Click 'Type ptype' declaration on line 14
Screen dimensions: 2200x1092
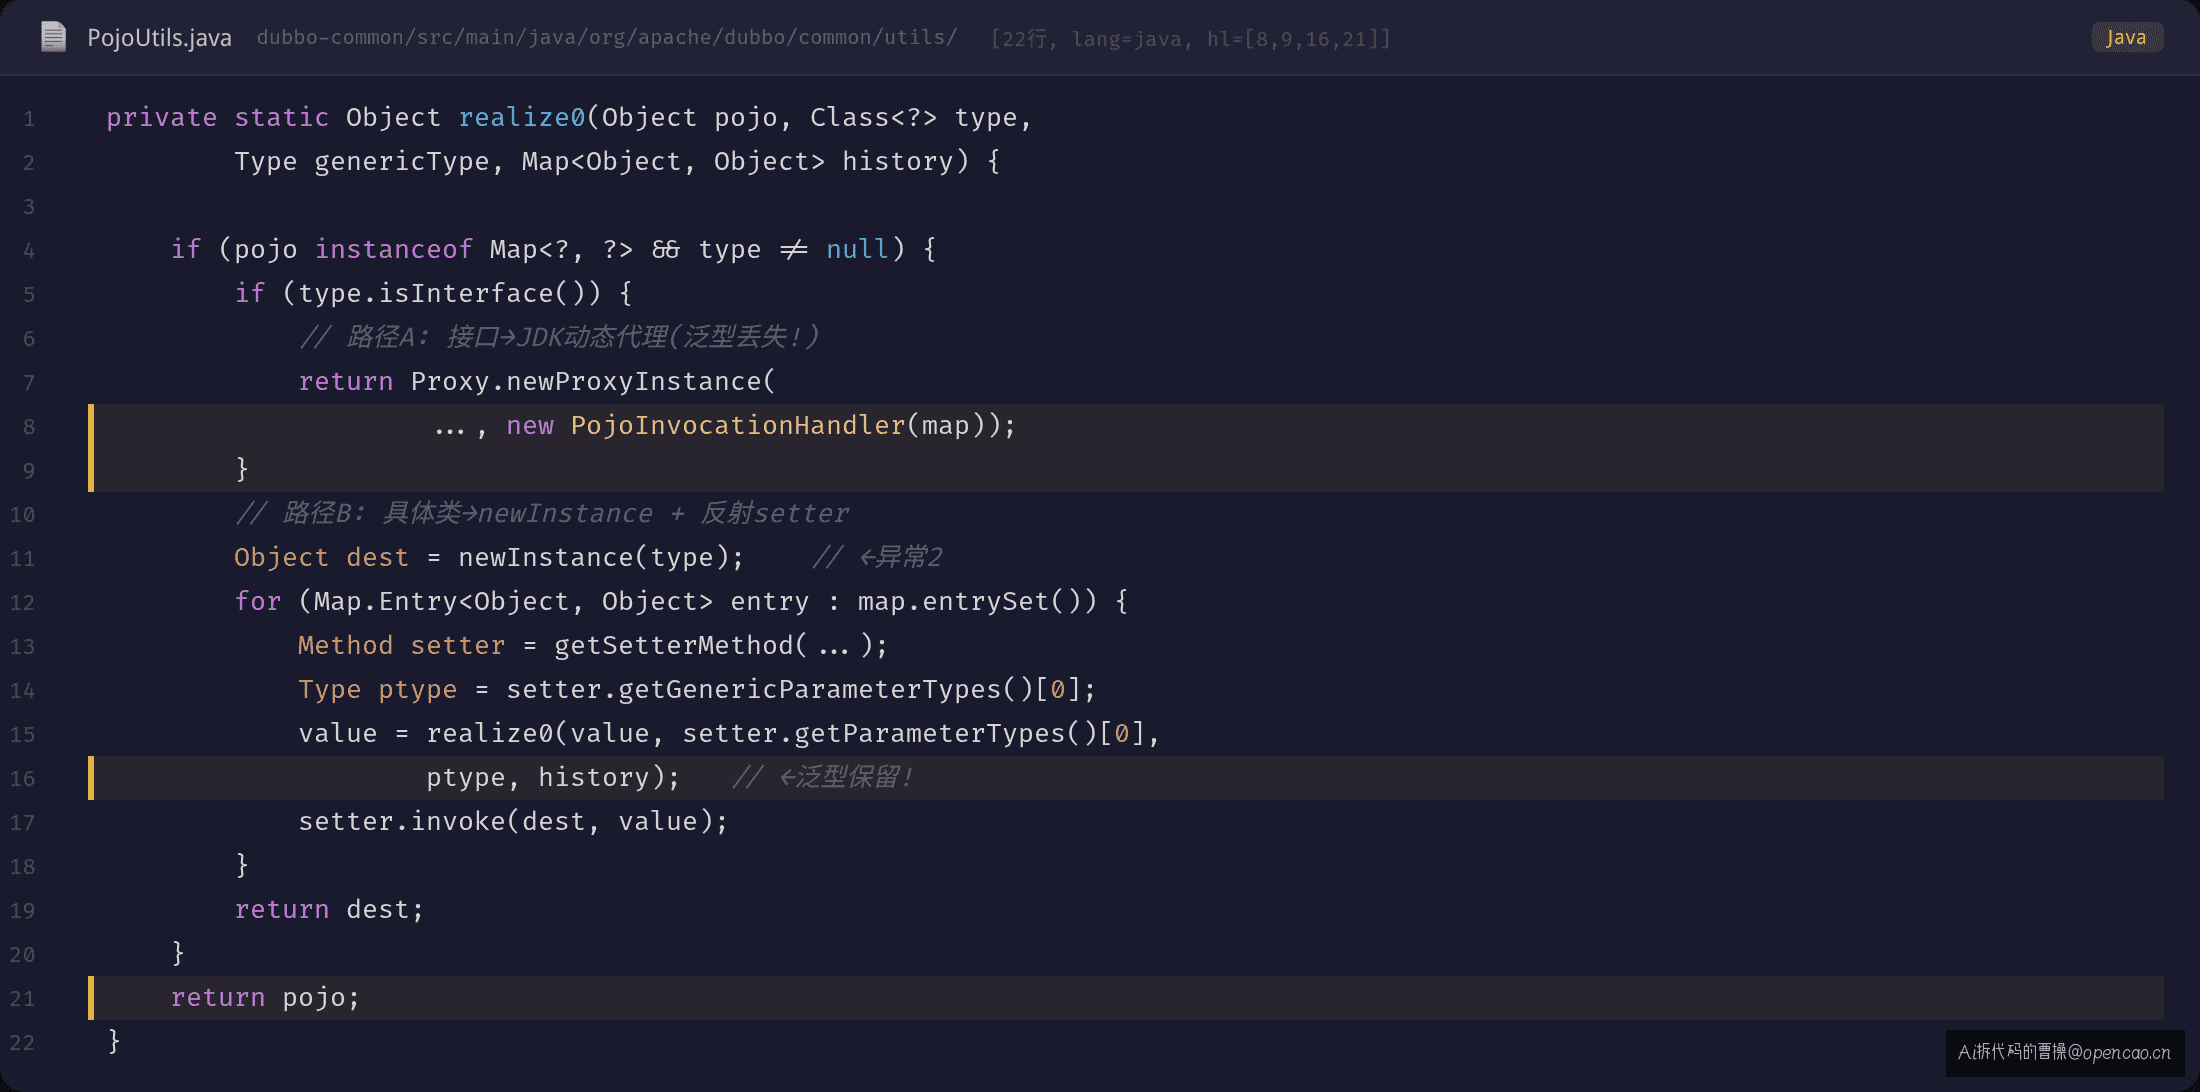tap(378, 689)
